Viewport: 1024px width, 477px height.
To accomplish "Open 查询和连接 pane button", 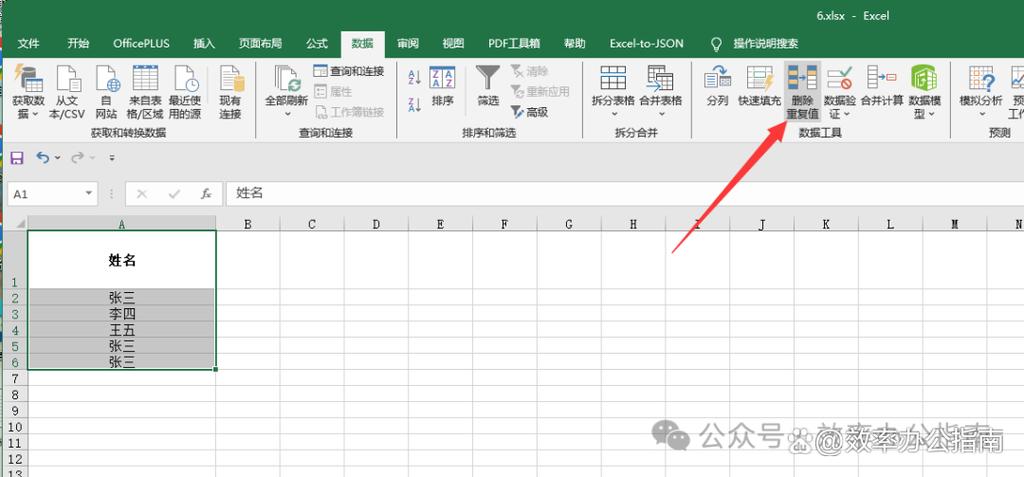I will pos(349,71).
